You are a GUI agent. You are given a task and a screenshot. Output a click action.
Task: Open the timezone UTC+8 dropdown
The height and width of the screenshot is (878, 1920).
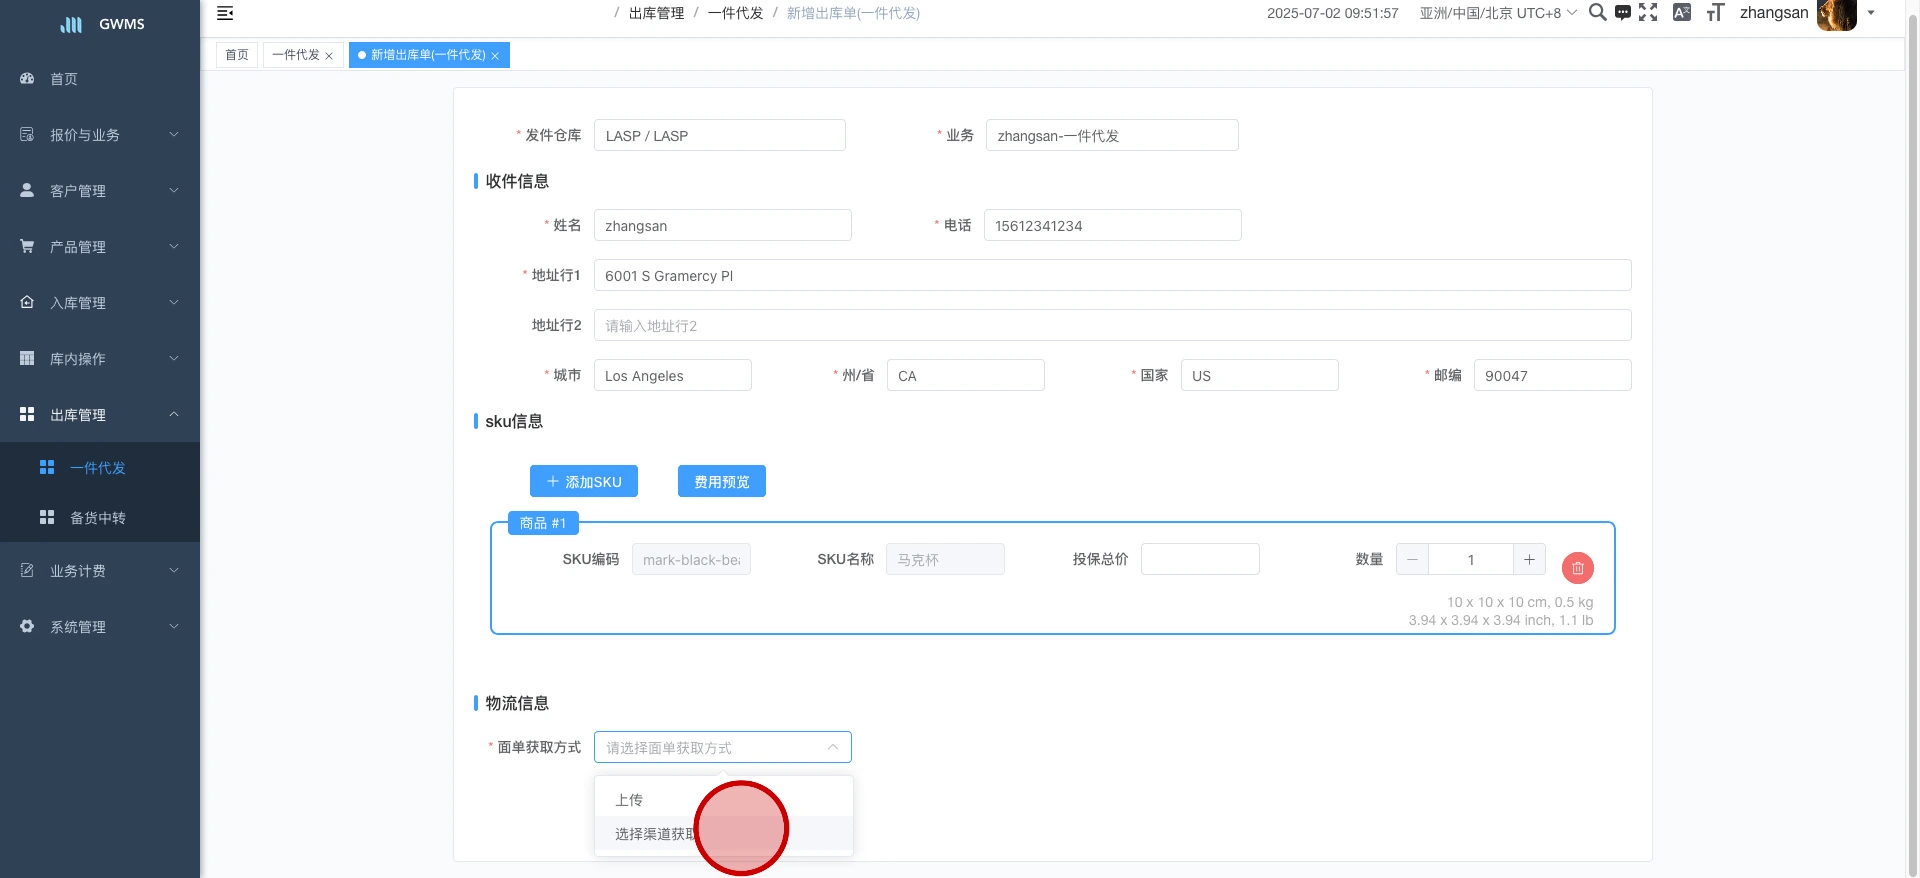(1497, 13)
